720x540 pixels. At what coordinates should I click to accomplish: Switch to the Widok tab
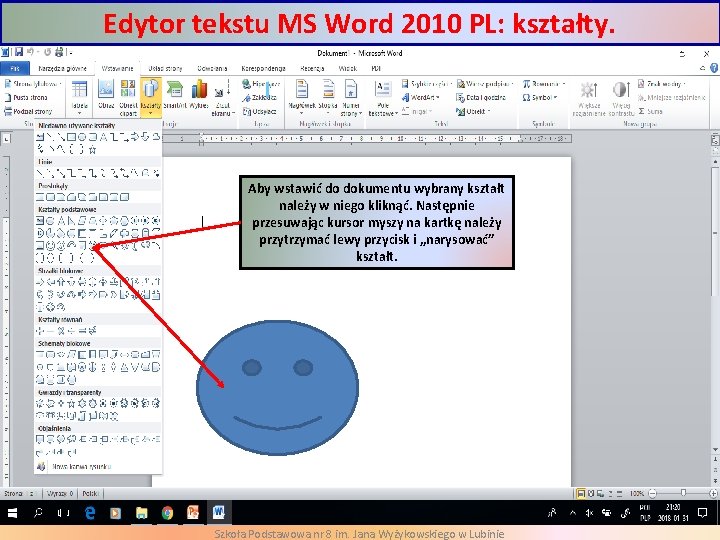[x=348, y=68]
